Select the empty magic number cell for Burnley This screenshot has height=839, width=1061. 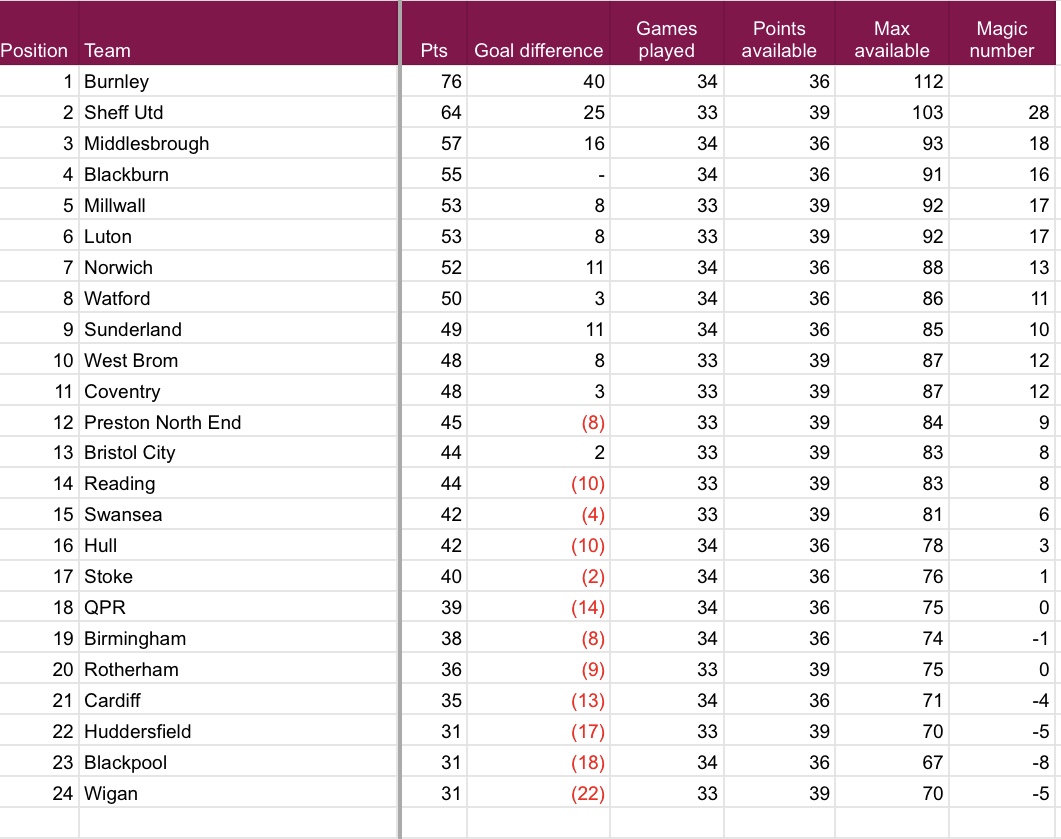pos(1004,81)
